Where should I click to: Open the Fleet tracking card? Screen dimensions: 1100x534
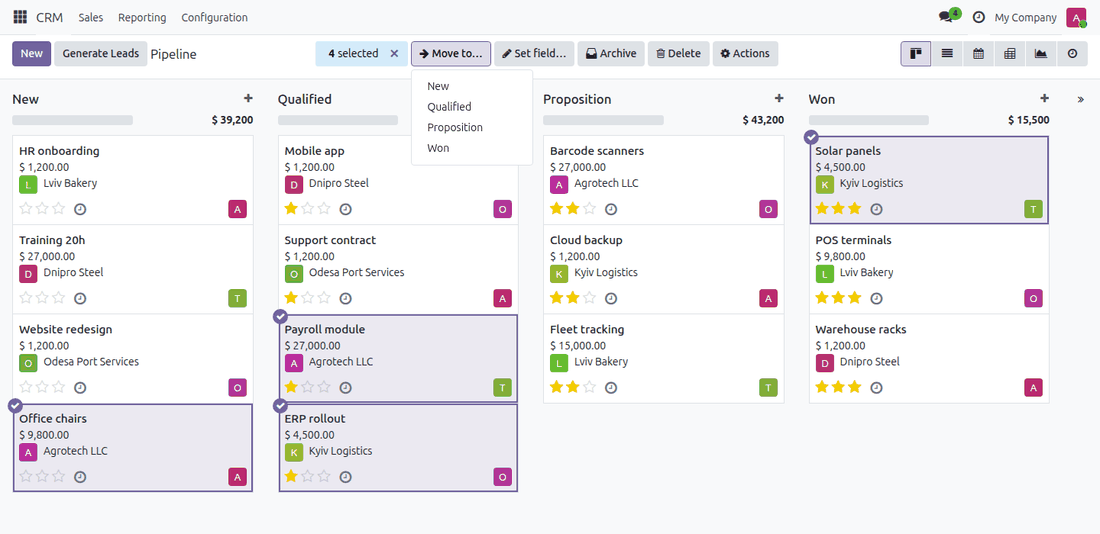click(x=664, y=359)
